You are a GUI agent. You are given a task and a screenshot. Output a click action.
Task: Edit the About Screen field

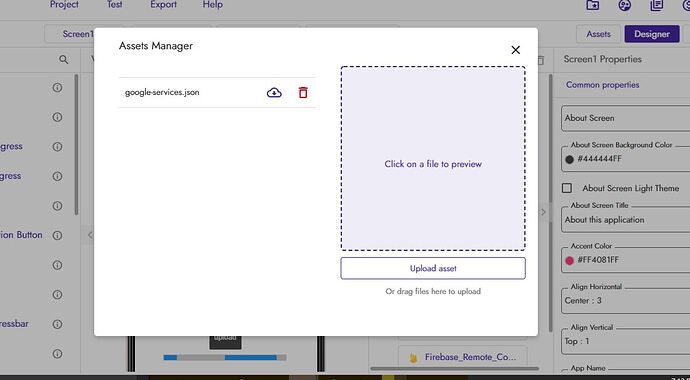point(625,118)
